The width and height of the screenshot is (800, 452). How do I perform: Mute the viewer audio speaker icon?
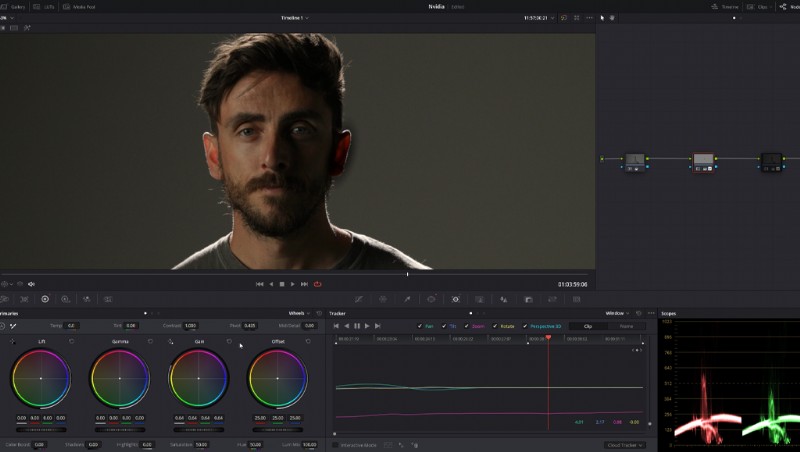coord(31,284)
